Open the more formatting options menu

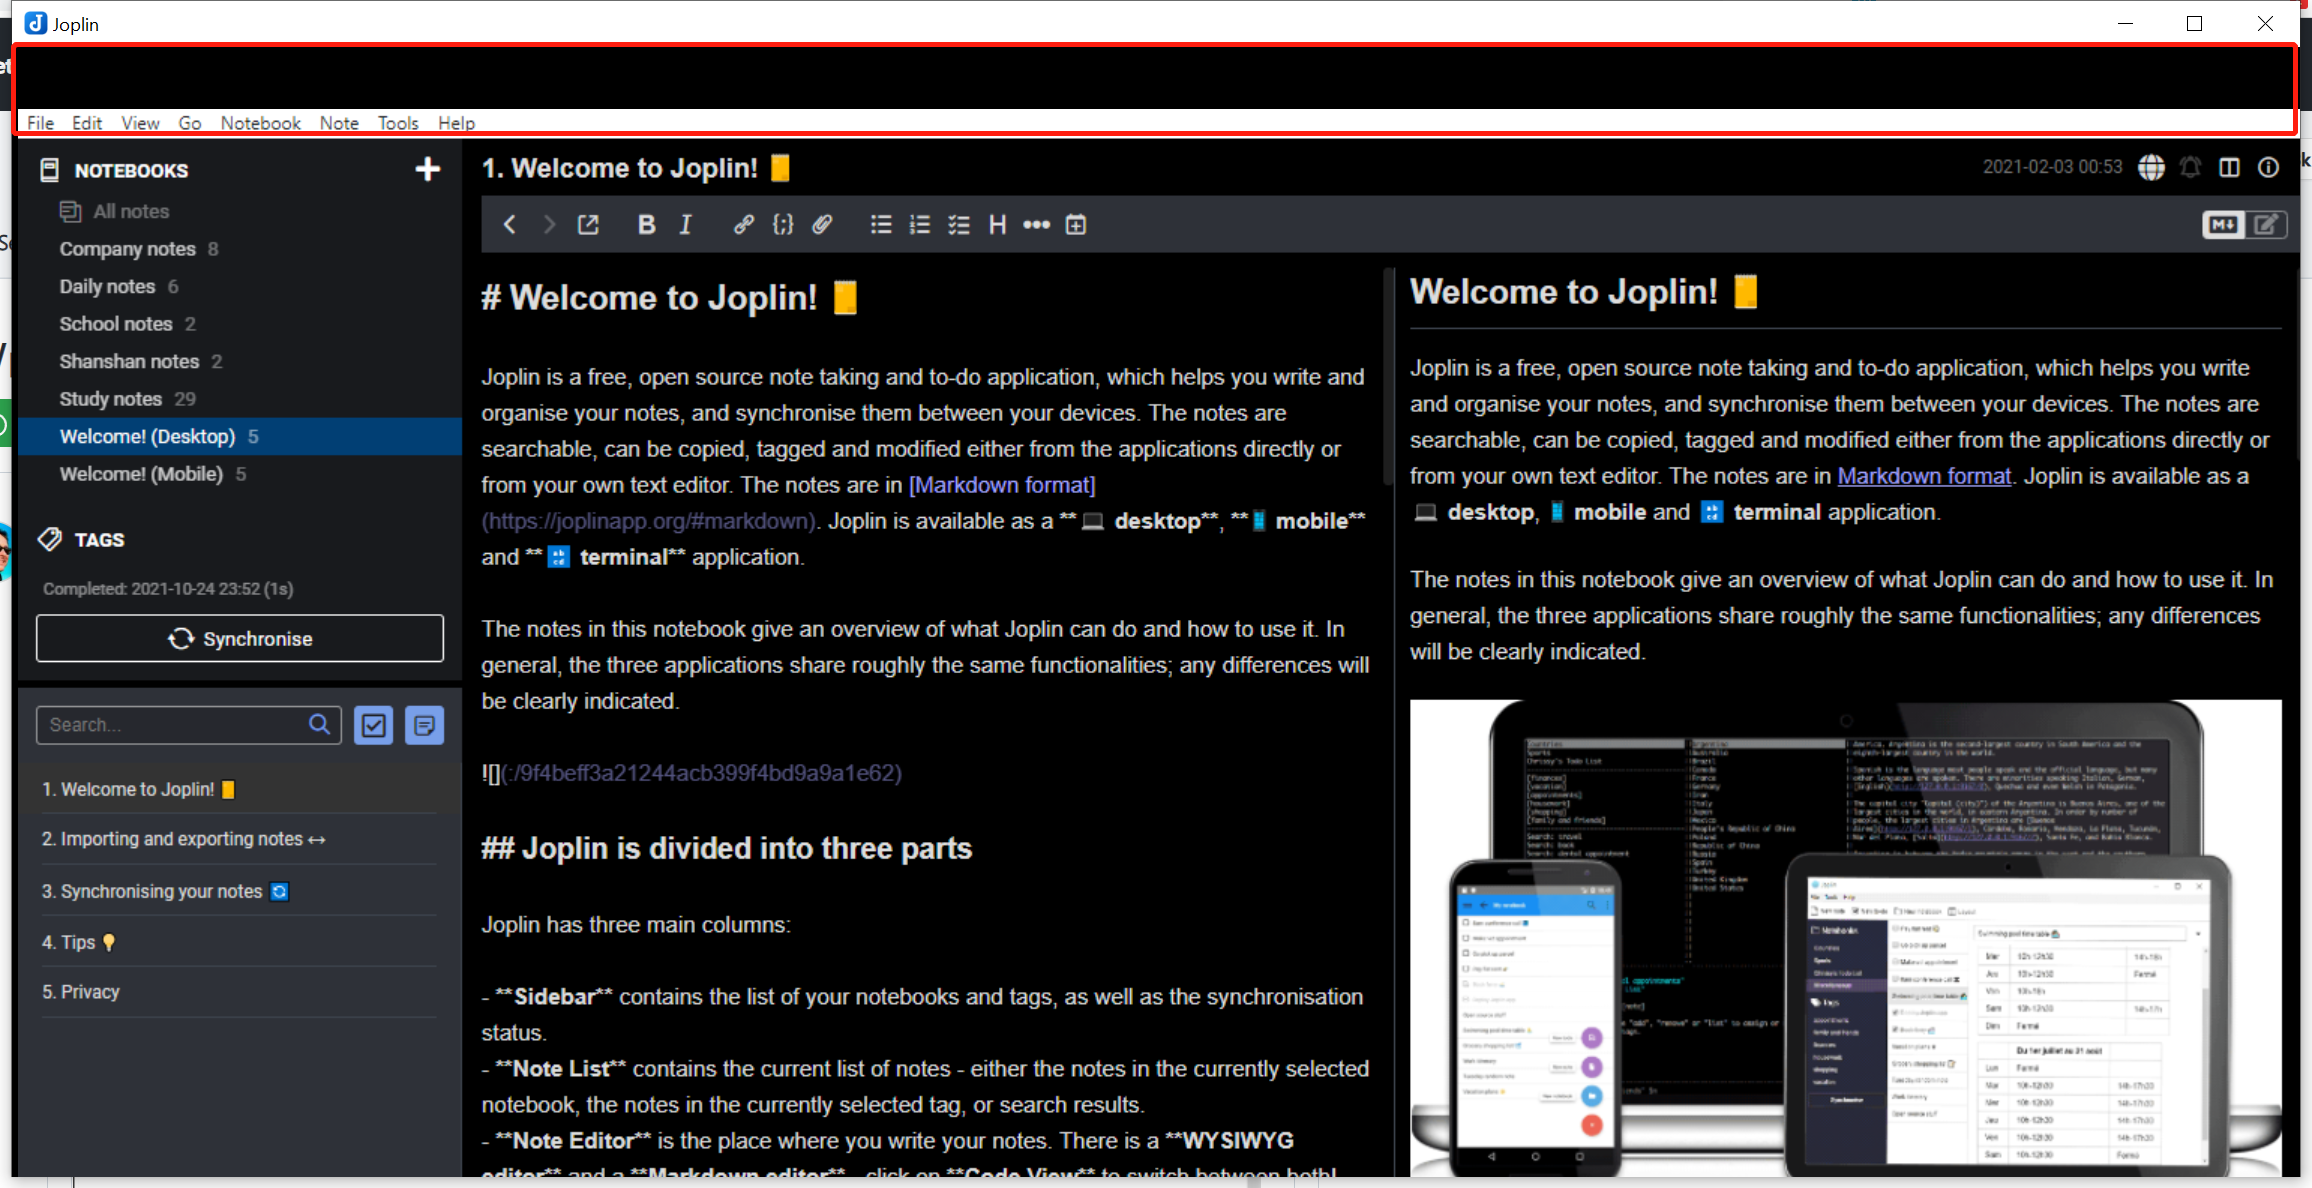(1036, 224)
